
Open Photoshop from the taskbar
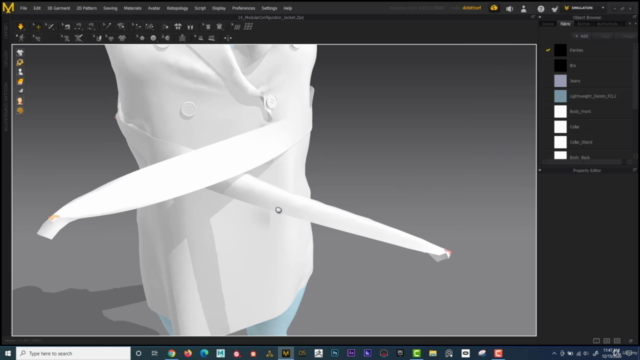tap(335, 353)
